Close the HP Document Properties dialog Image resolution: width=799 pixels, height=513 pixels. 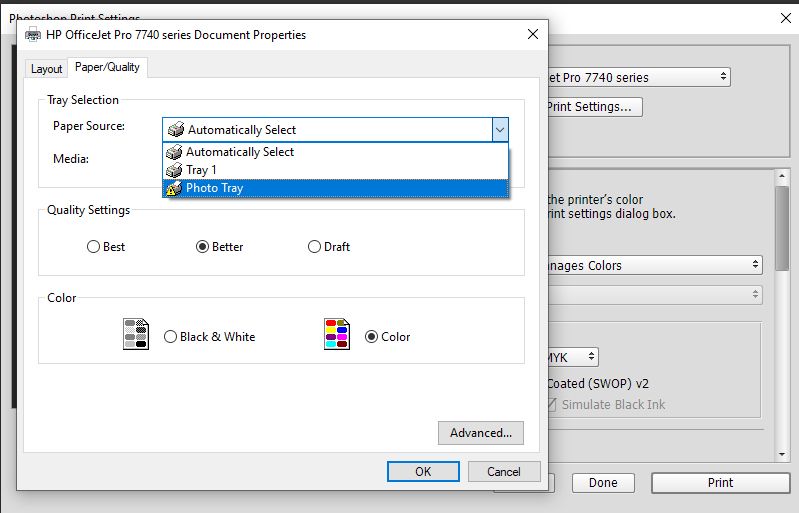point(533,34)
